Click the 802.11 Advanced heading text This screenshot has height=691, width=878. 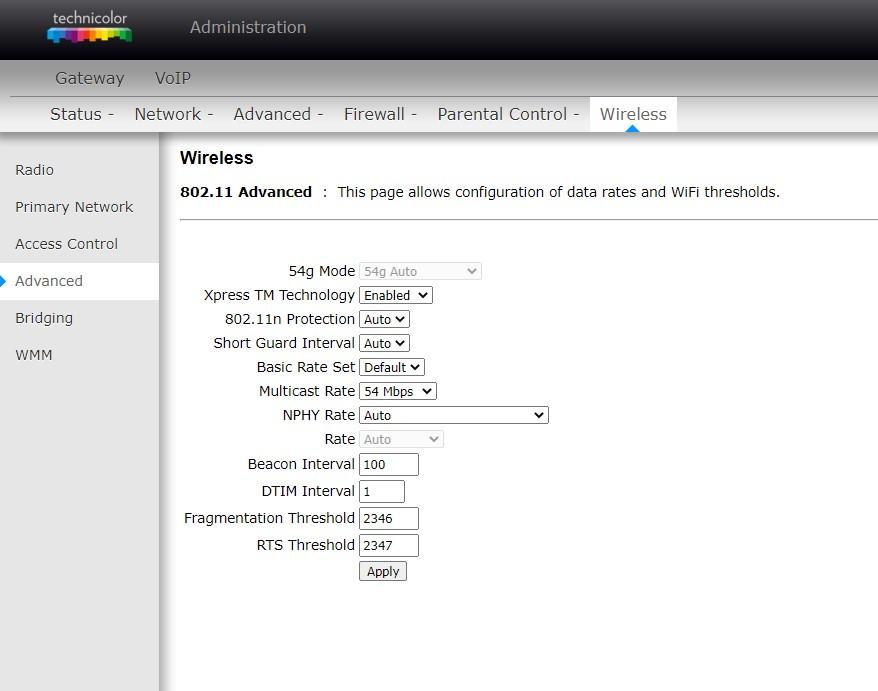(246, 192)
